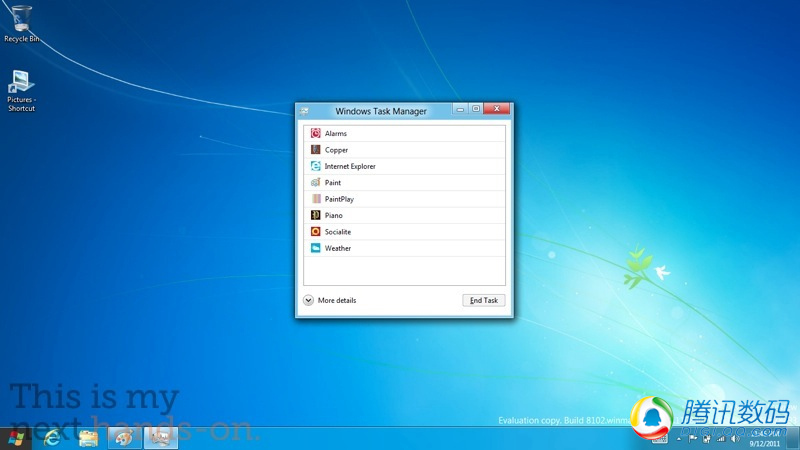This screenshot has width=800, height=450.
Task: Select the Internet Explorer icon in Task Manager
Action: tap(316, 166)
